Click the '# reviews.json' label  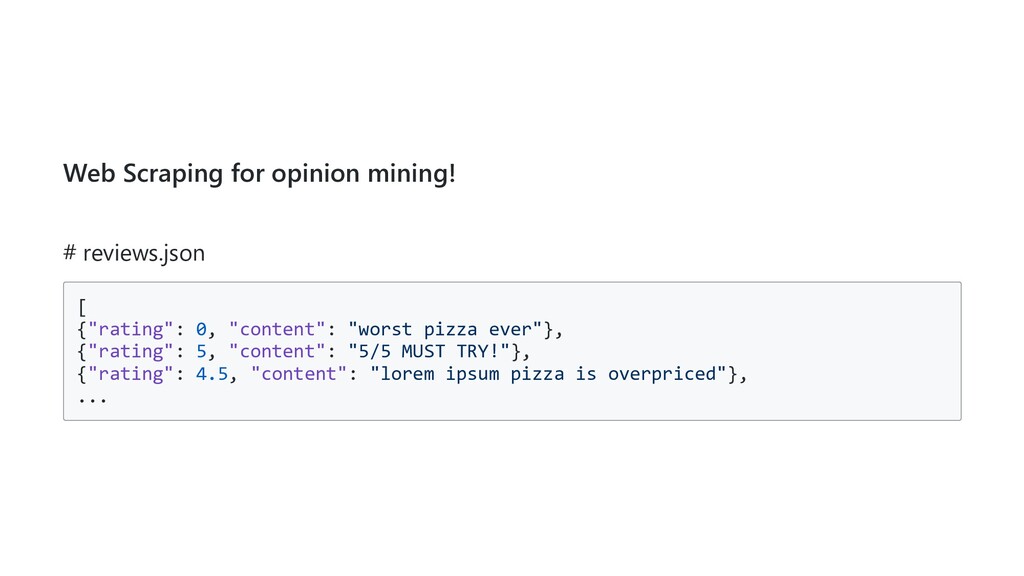(x=134, y=253)
